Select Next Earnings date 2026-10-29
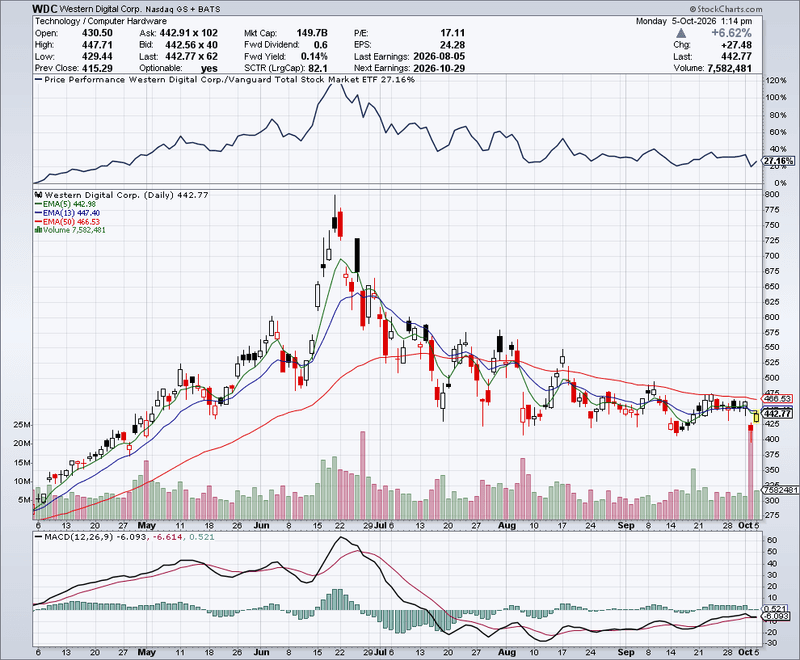800x660 pixels. pos(439,68)
